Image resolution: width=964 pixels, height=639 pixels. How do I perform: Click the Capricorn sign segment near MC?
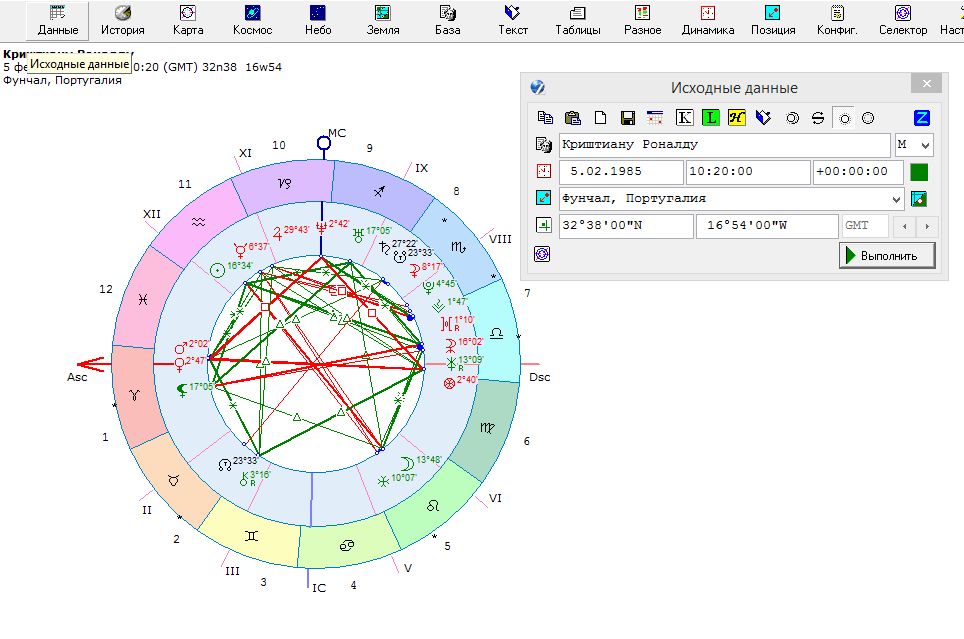(283, 184)
